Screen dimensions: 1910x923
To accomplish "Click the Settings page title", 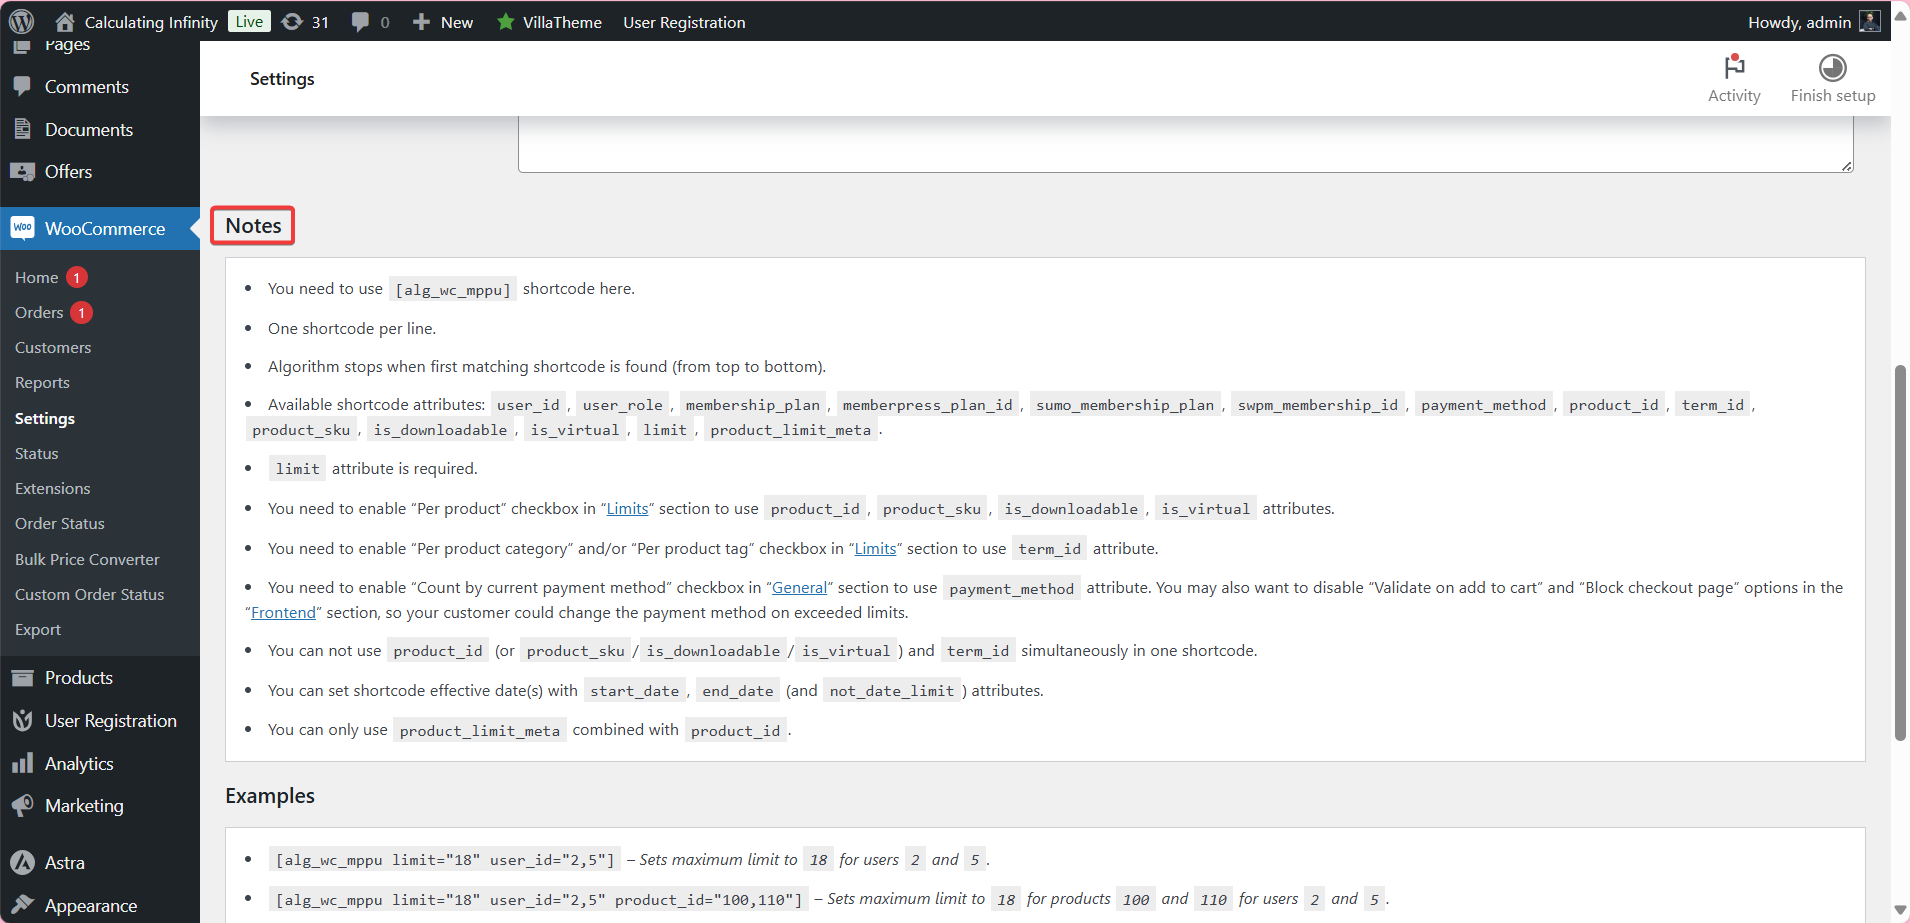I will (282, 79).
